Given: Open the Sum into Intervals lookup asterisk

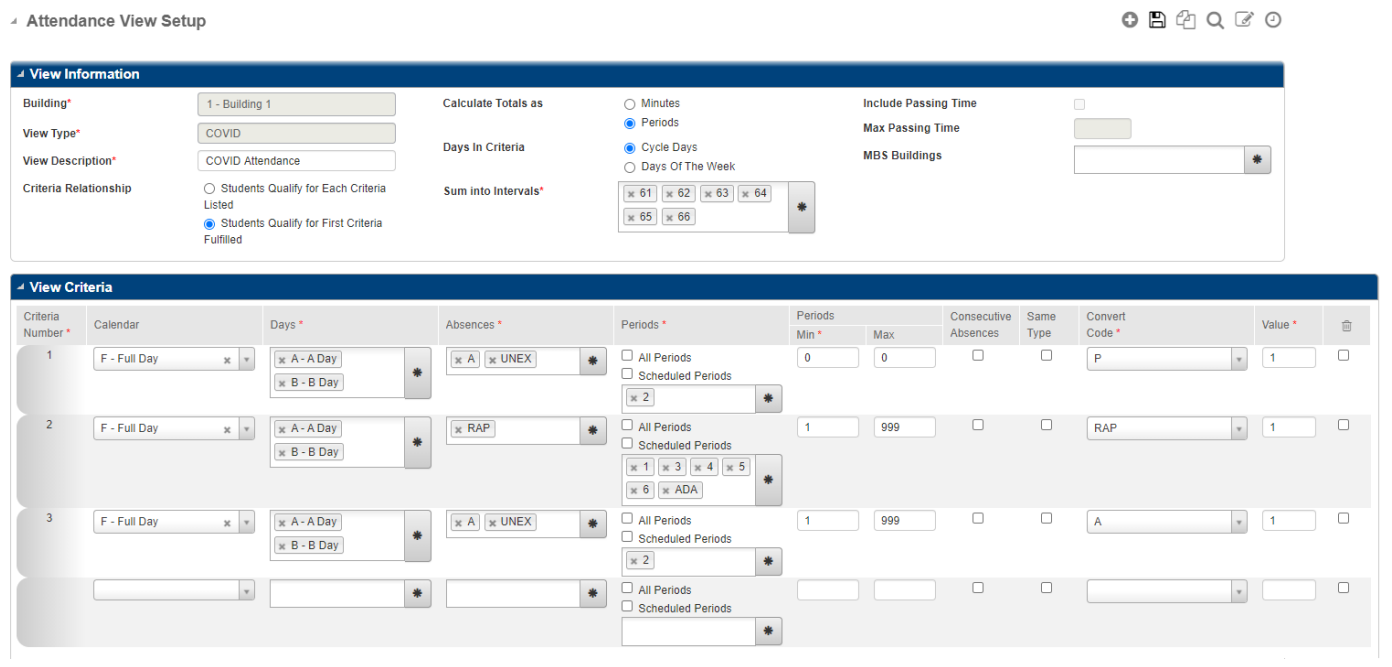Looking at the screenshot, I should [801, 206].
